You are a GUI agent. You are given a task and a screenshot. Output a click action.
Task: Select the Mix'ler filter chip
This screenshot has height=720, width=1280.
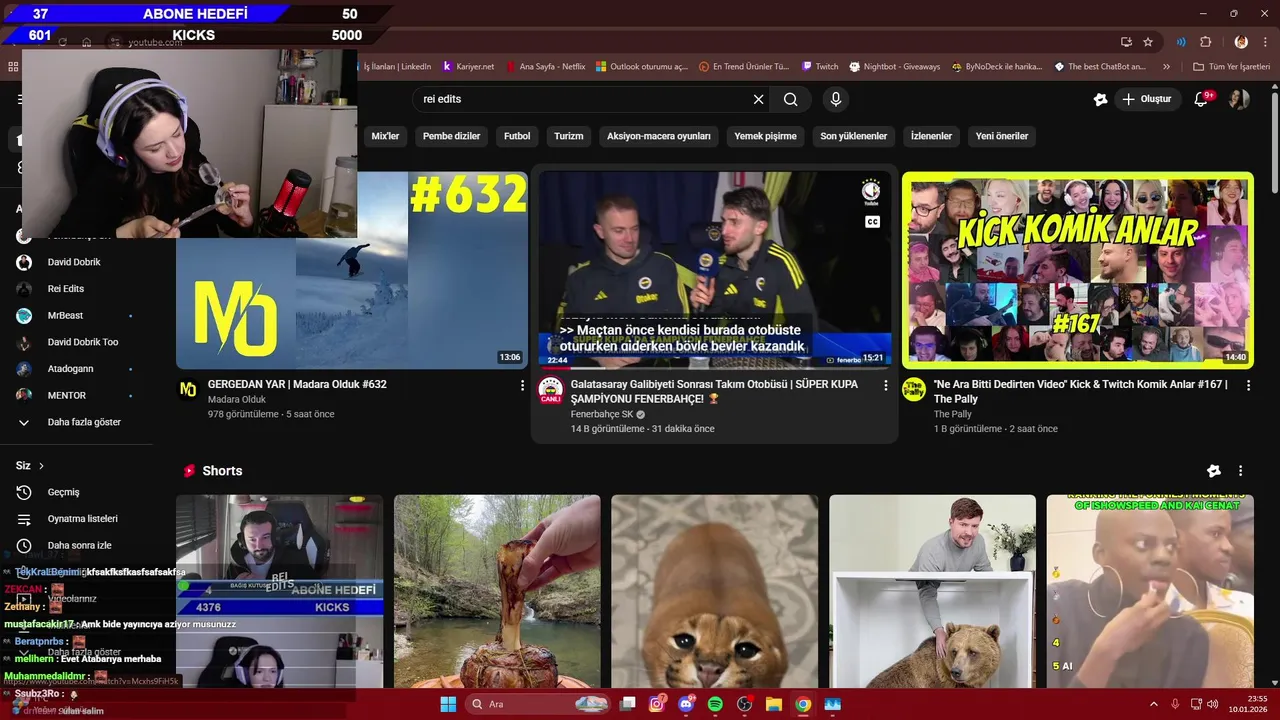pyautogui.click(x=385, y=136)
